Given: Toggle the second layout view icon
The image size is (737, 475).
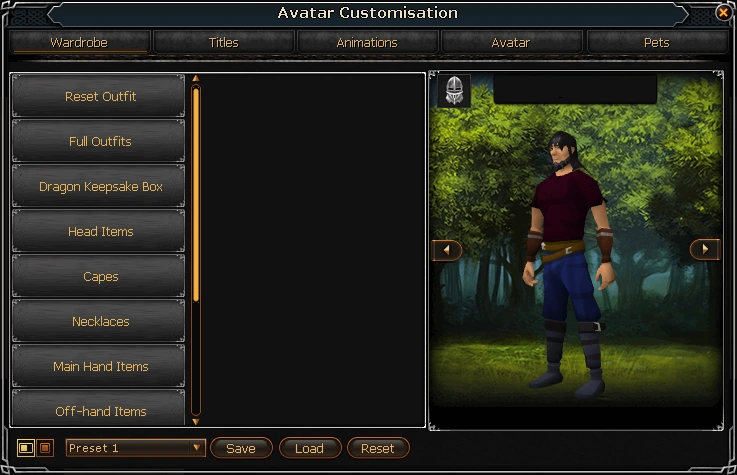Looking at the screenshot, I should 45,448.
